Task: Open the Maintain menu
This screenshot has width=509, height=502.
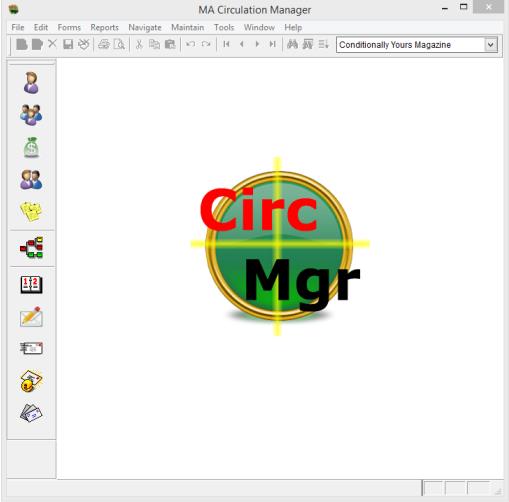Action: click(187, 27)
